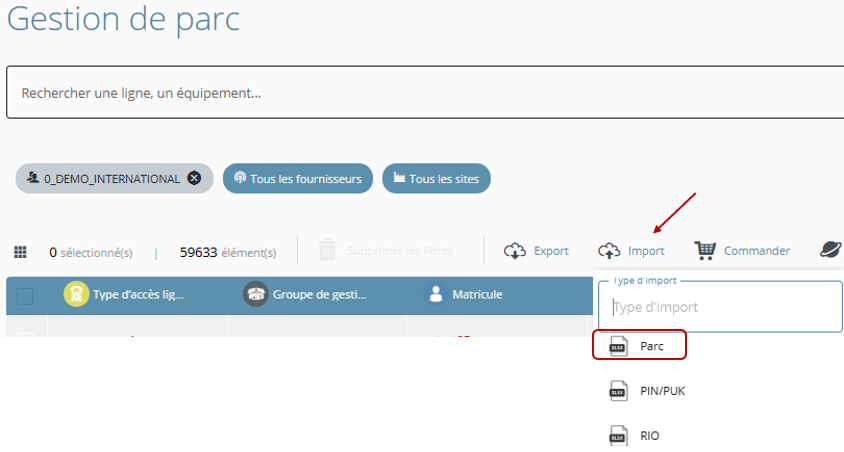
Task: Click the Import cloud upload icon
Action: (609, 251)
